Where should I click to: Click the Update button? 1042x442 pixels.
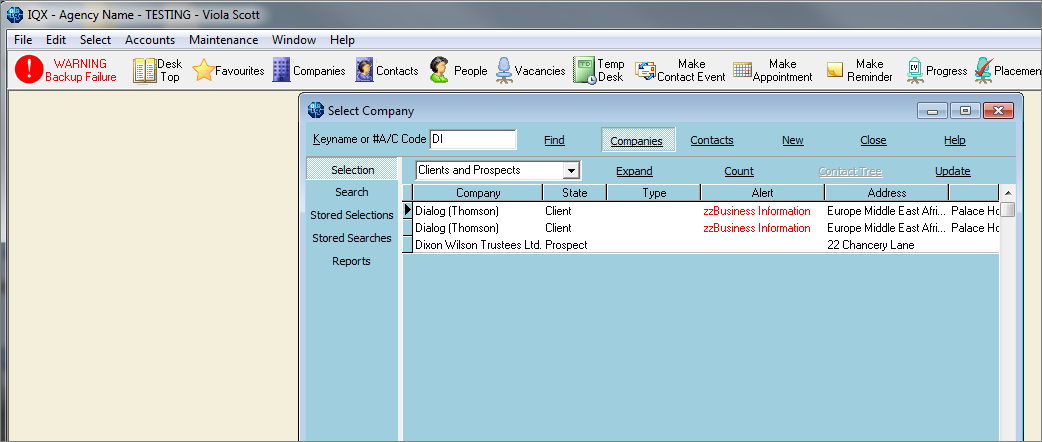953,171
